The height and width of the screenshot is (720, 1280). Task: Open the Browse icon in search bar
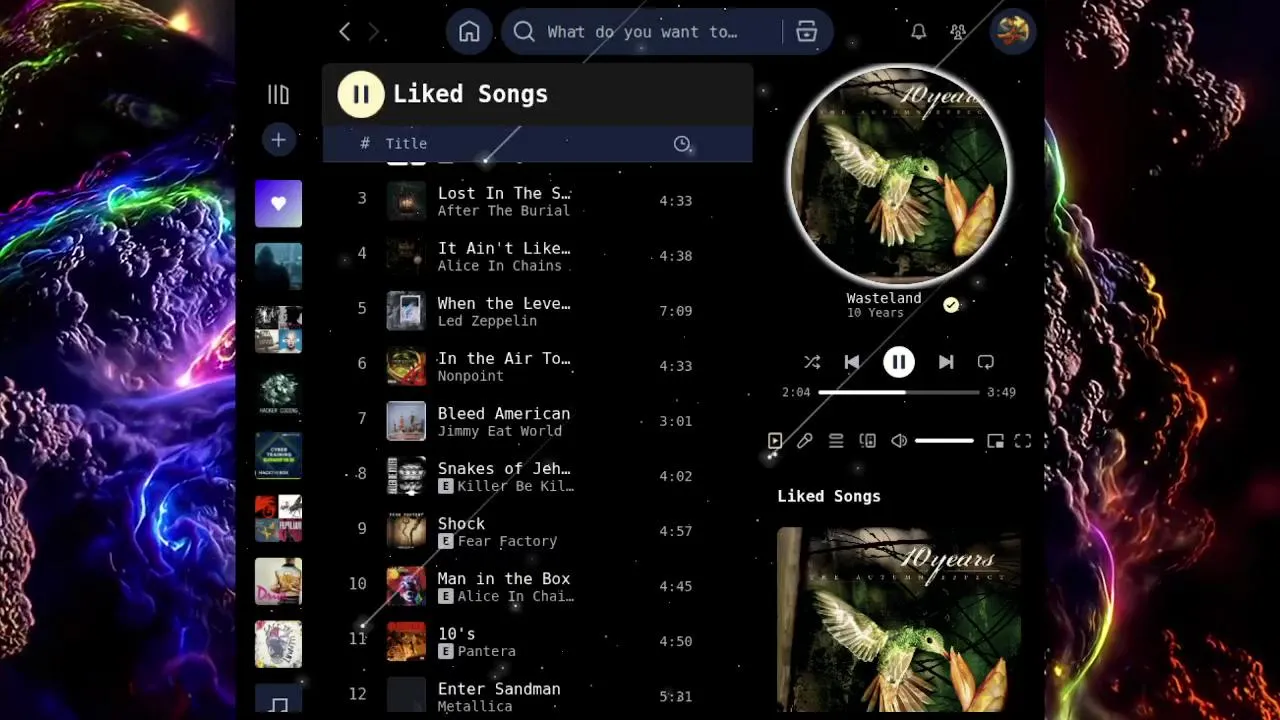[807, 32]
